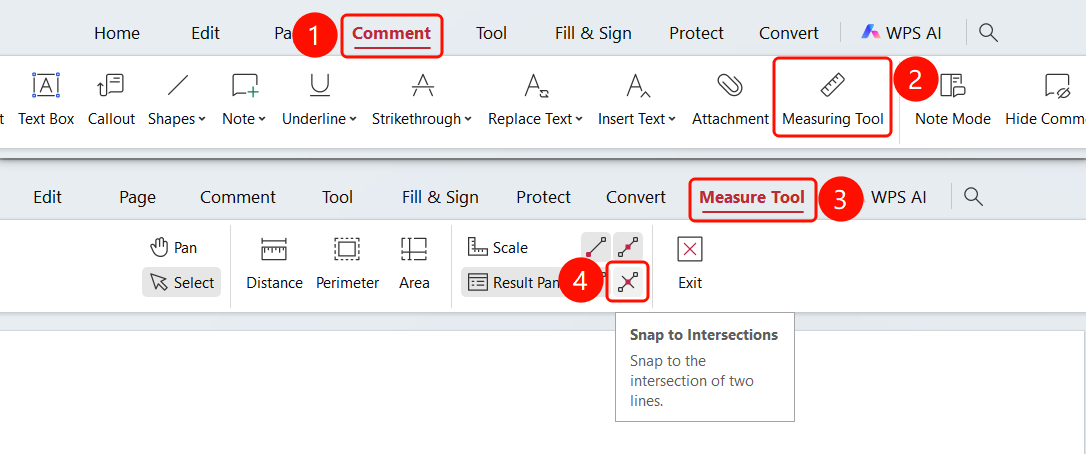Choose the Area measurement tool

tap(413, 264)
